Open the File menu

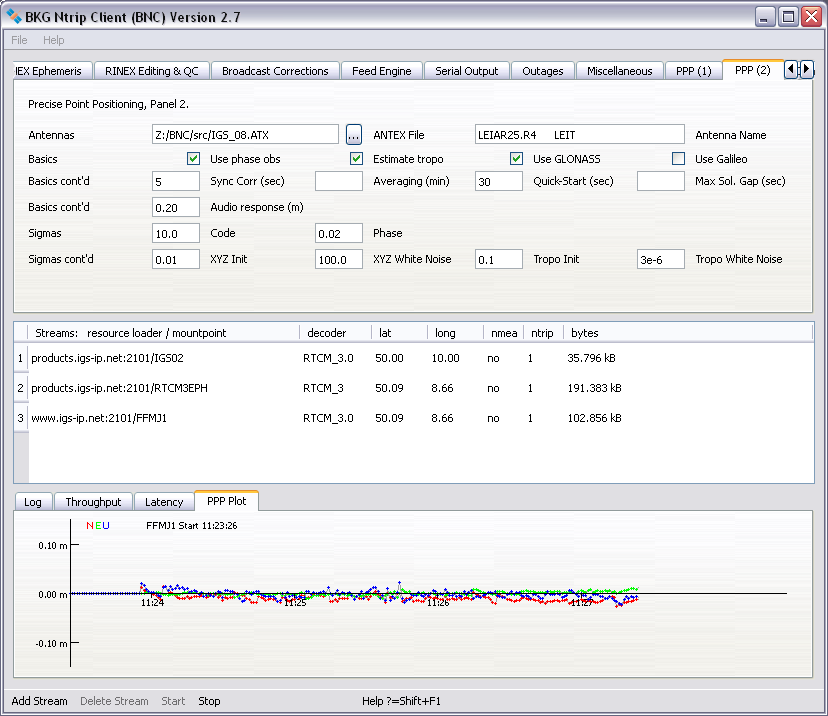pyautogui.click(x=20, y=40)
